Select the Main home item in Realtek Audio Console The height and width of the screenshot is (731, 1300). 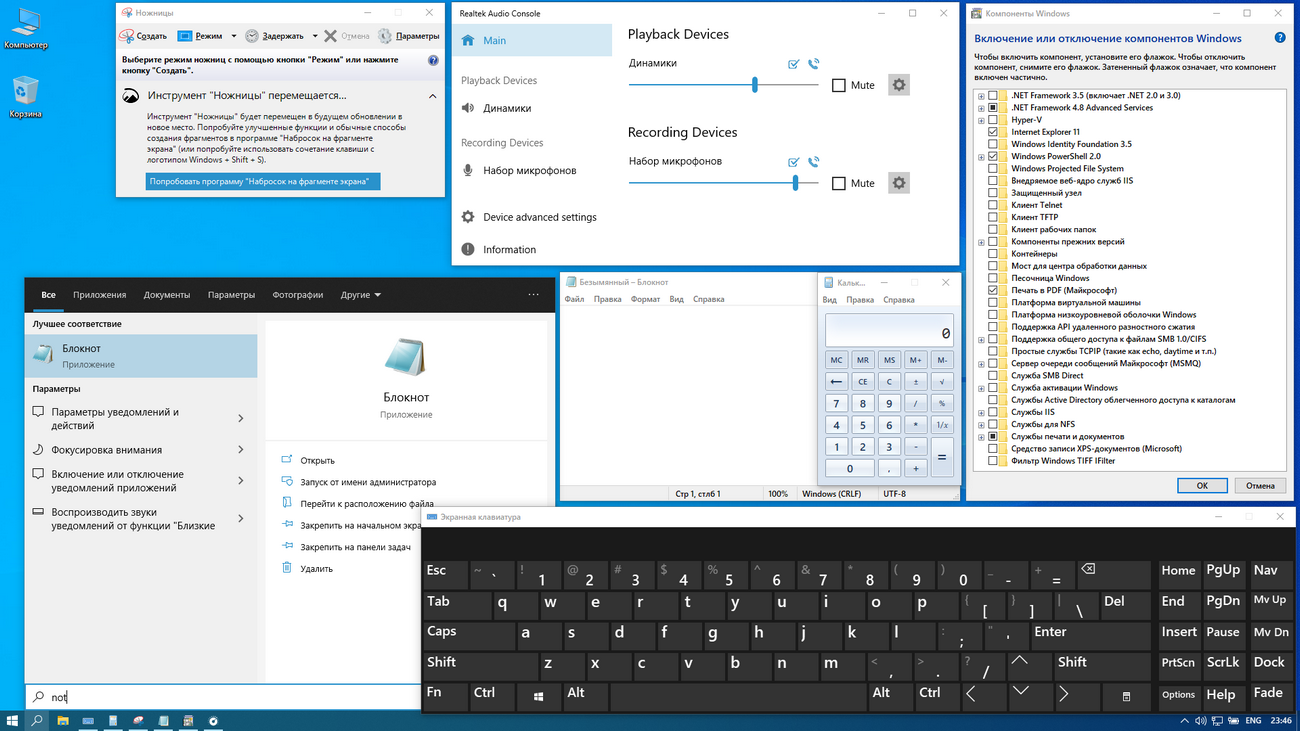[531, 40]
